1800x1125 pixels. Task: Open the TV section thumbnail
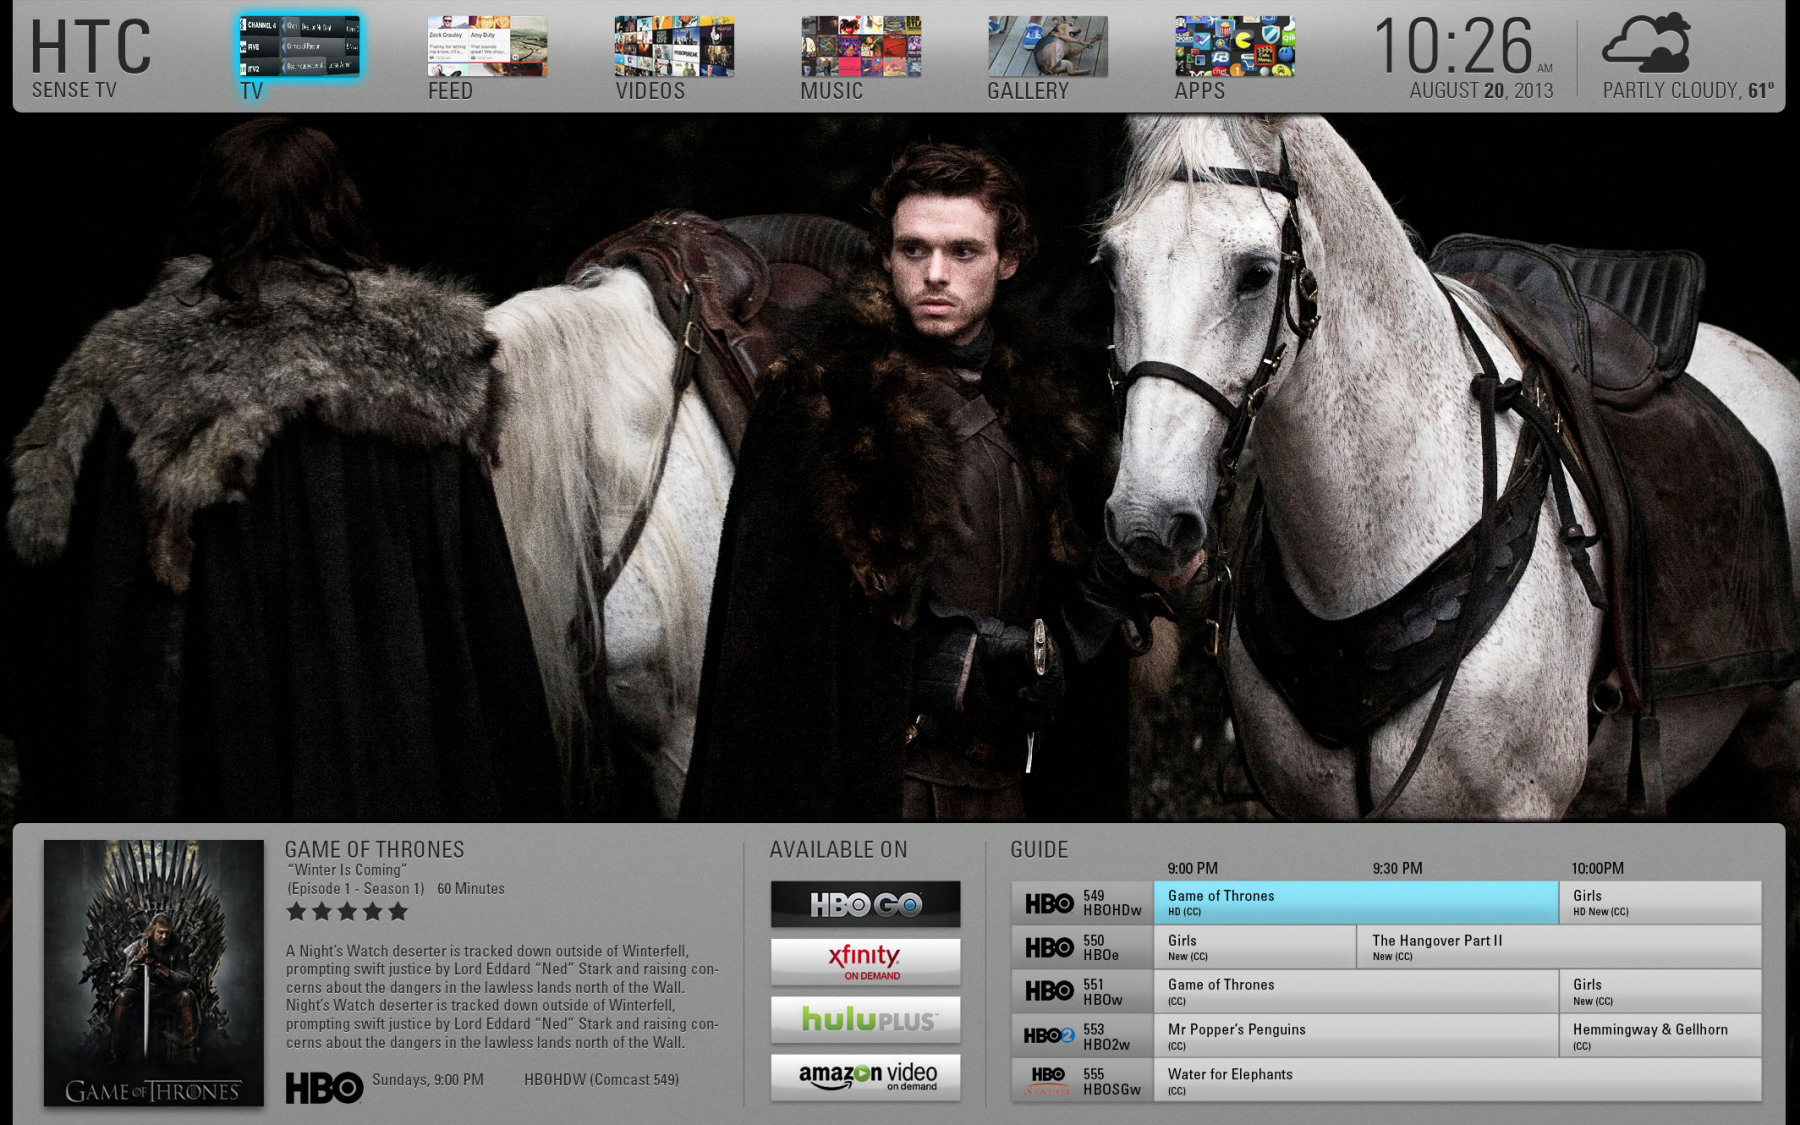(299, 46)
